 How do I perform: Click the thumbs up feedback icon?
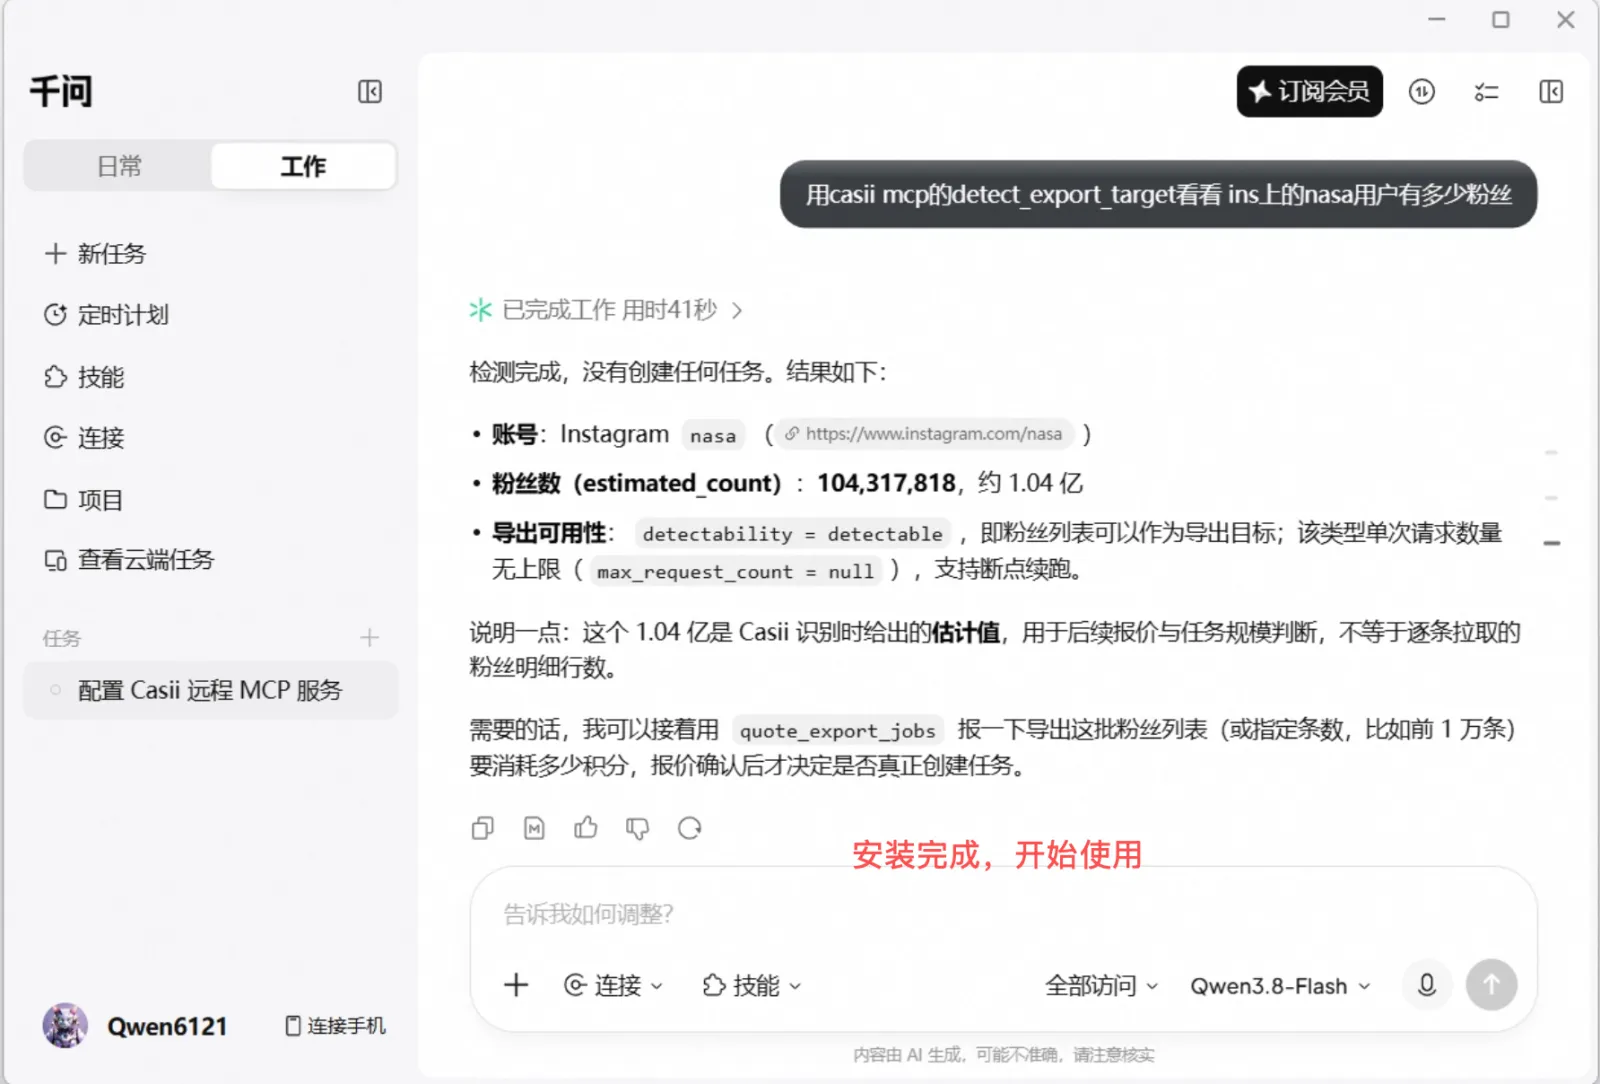[x=586, y=828]
